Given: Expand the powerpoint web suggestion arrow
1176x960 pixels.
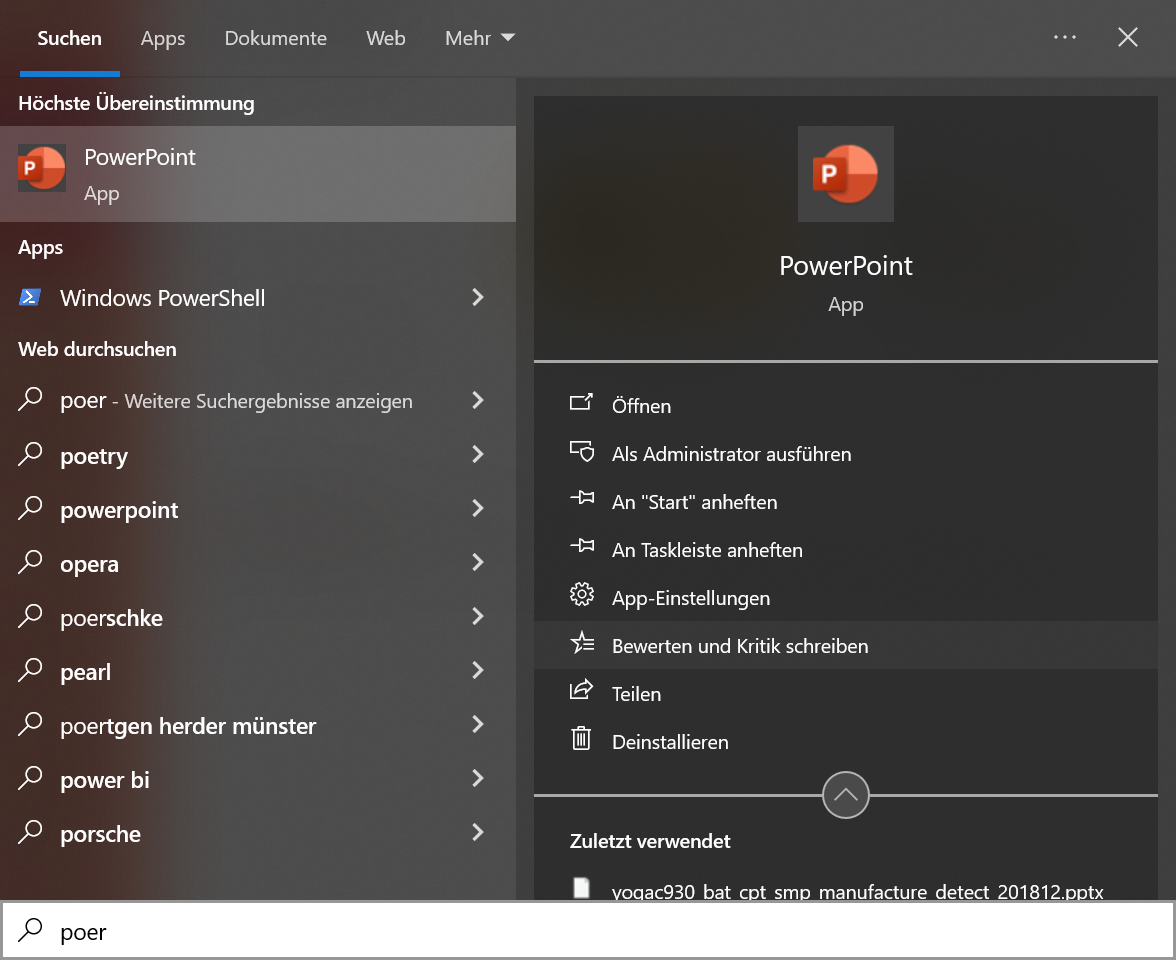Looking at the screenshot, I should 478,508.
